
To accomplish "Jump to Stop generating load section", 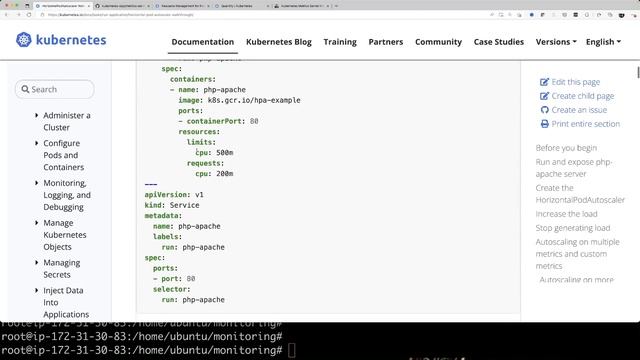I will pyautogui.click(x=573, y=228).
